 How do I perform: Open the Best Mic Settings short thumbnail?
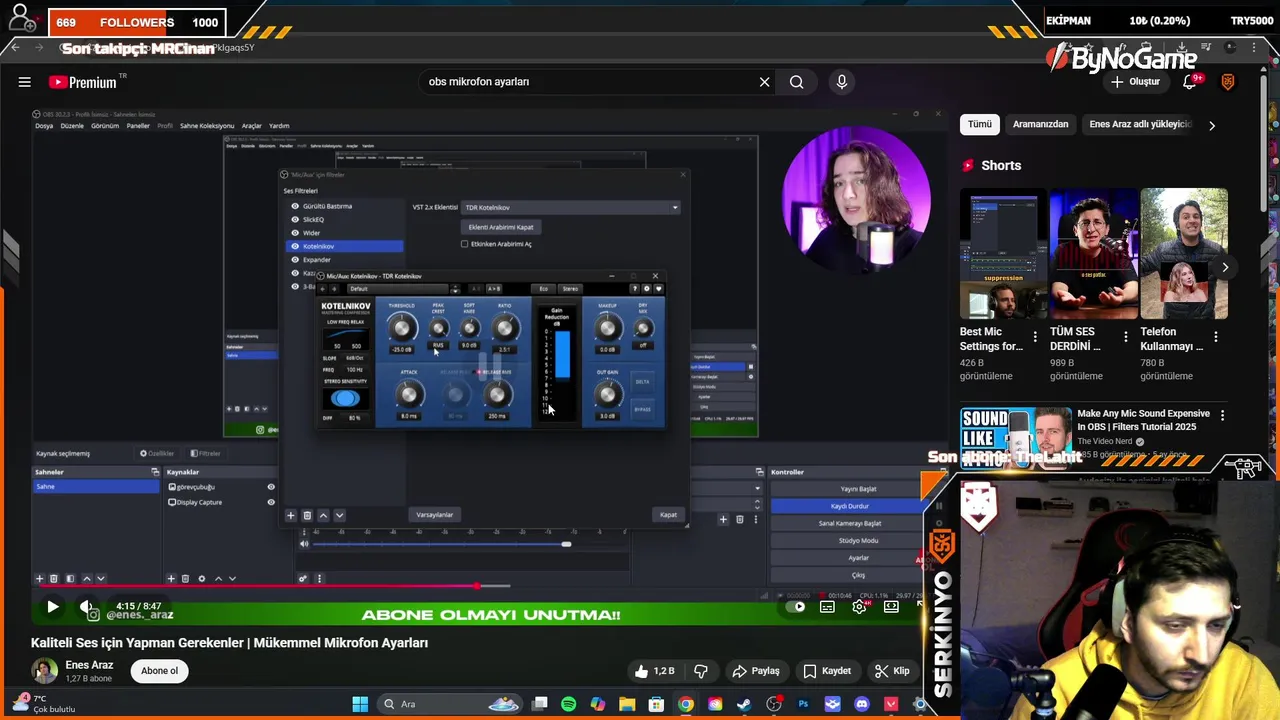point(1003,253)
